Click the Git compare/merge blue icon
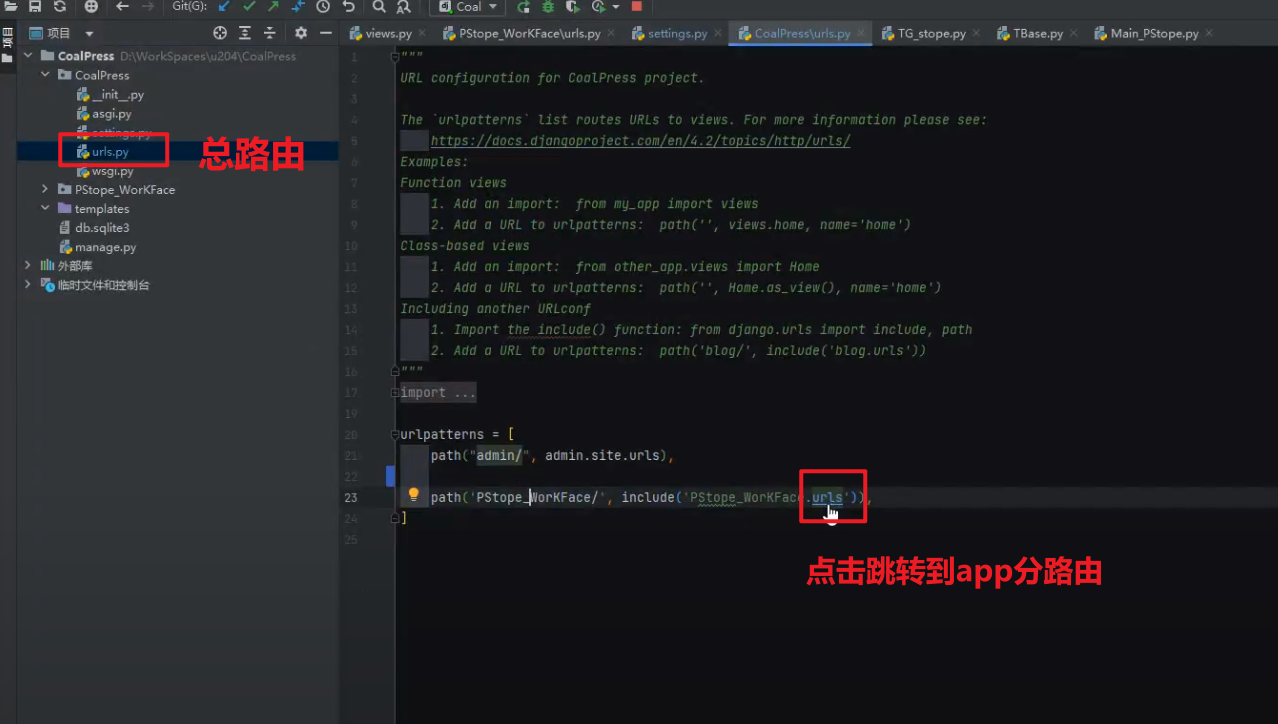Viewport: 1278px width, 724px height. 297,6
